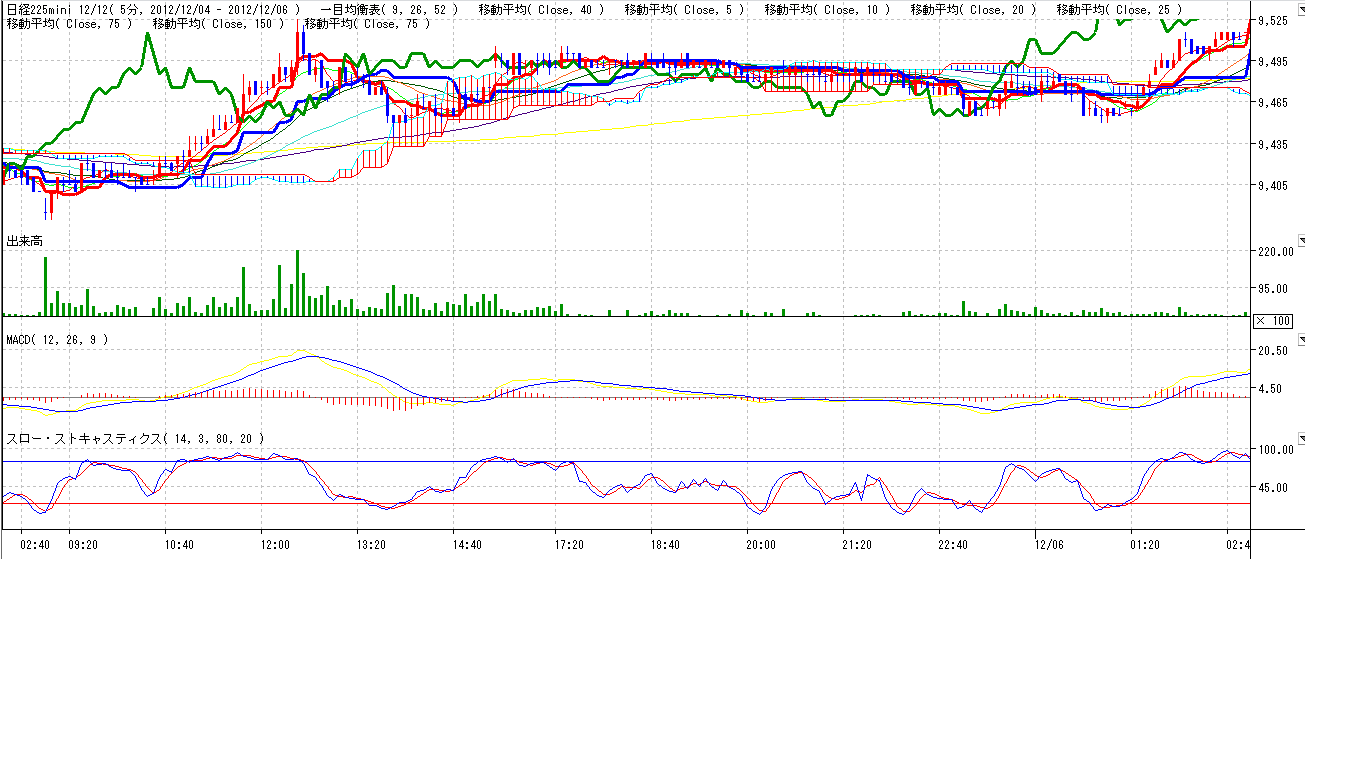Select the 移動平均(Close, 150) legend label
The height and width of the screenshot is (768, 1366).
218,22
